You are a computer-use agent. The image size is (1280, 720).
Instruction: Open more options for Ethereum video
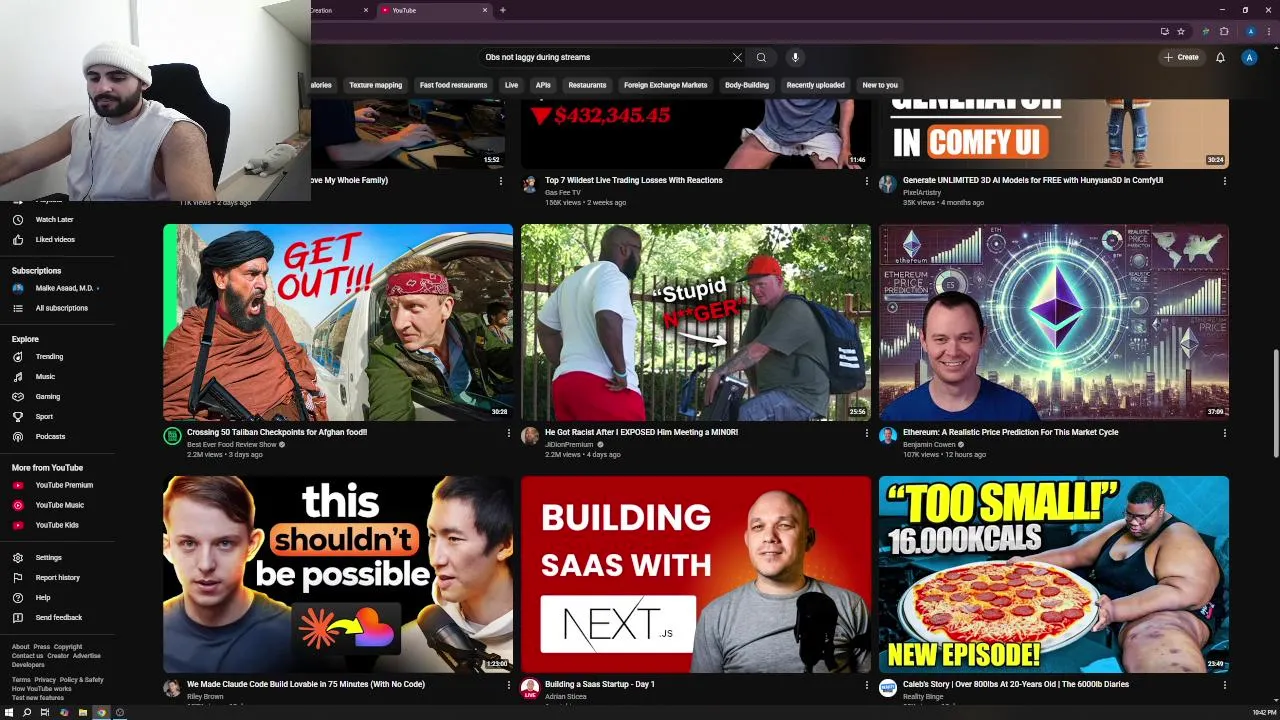(x=1224, y=433)
